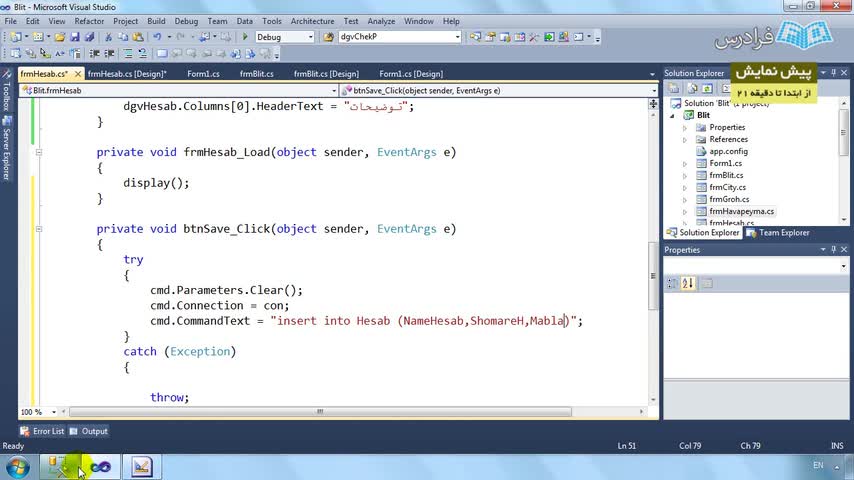The height and width of the screenshot is (480, 854).
Task: Click the Find in Files icon
Action: 328,37
